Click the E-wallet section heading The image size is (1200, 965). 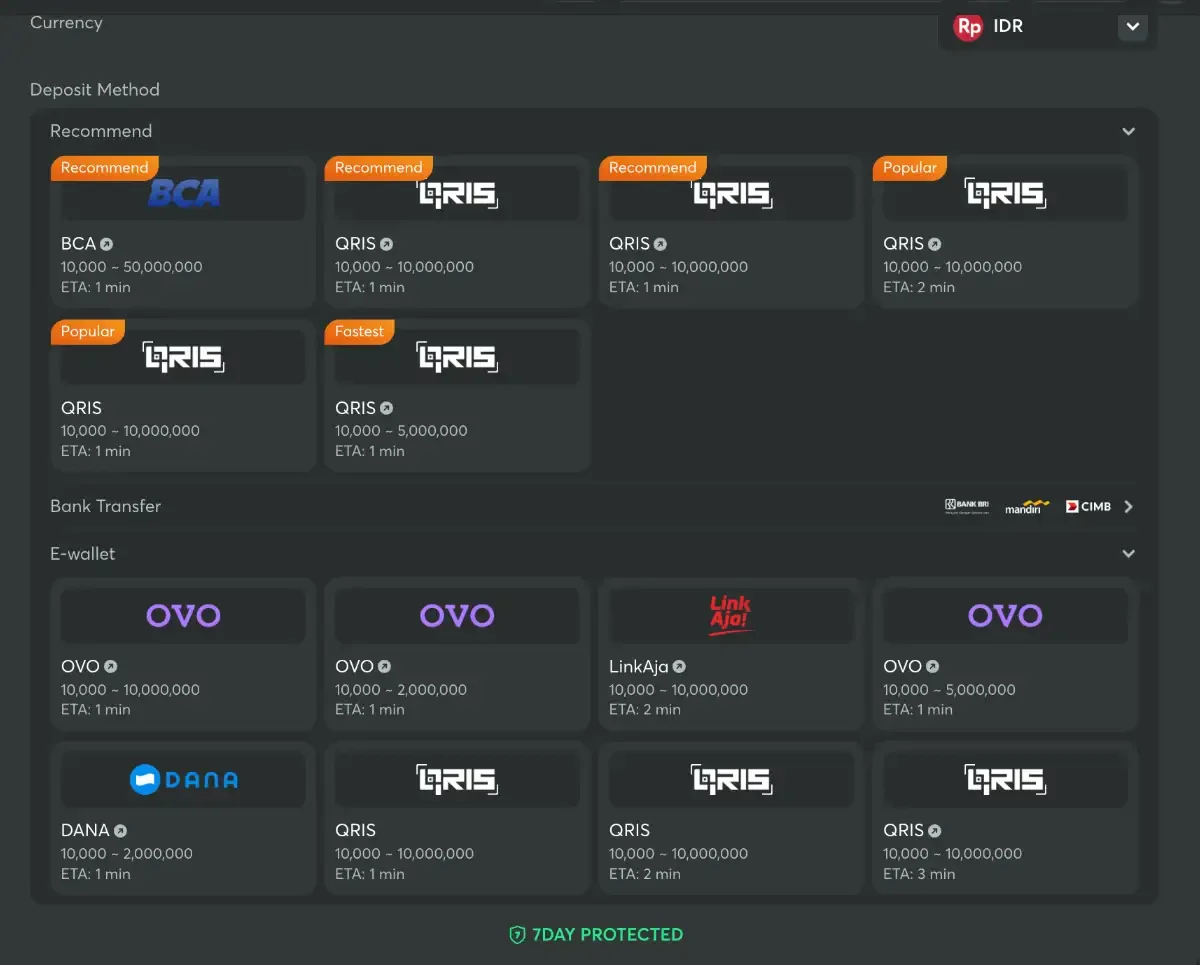pos(83,553)
